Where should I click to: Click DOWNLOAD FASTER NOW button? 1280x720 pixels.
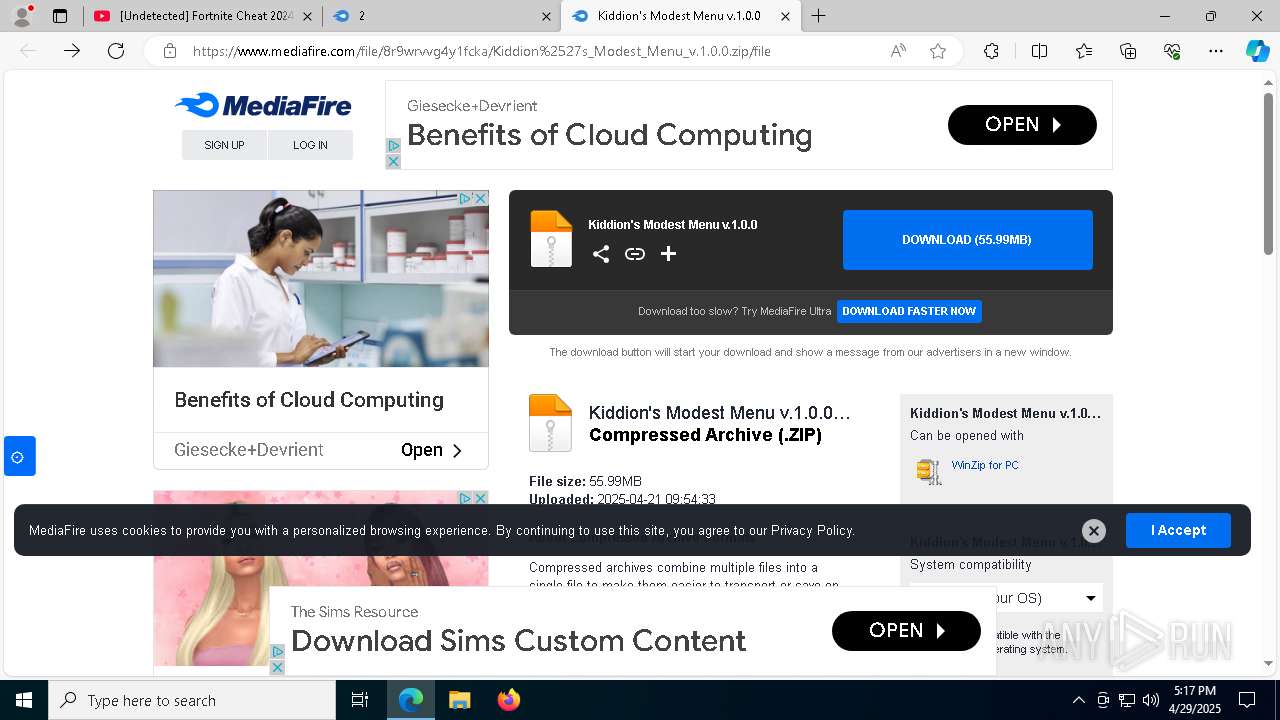pyautogui.click(x=909, y=311)
